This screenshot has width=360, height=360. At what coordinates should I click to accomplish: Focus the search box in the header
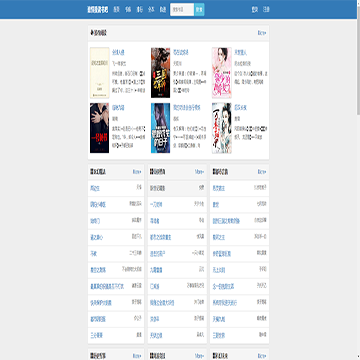tap(182, 10)
